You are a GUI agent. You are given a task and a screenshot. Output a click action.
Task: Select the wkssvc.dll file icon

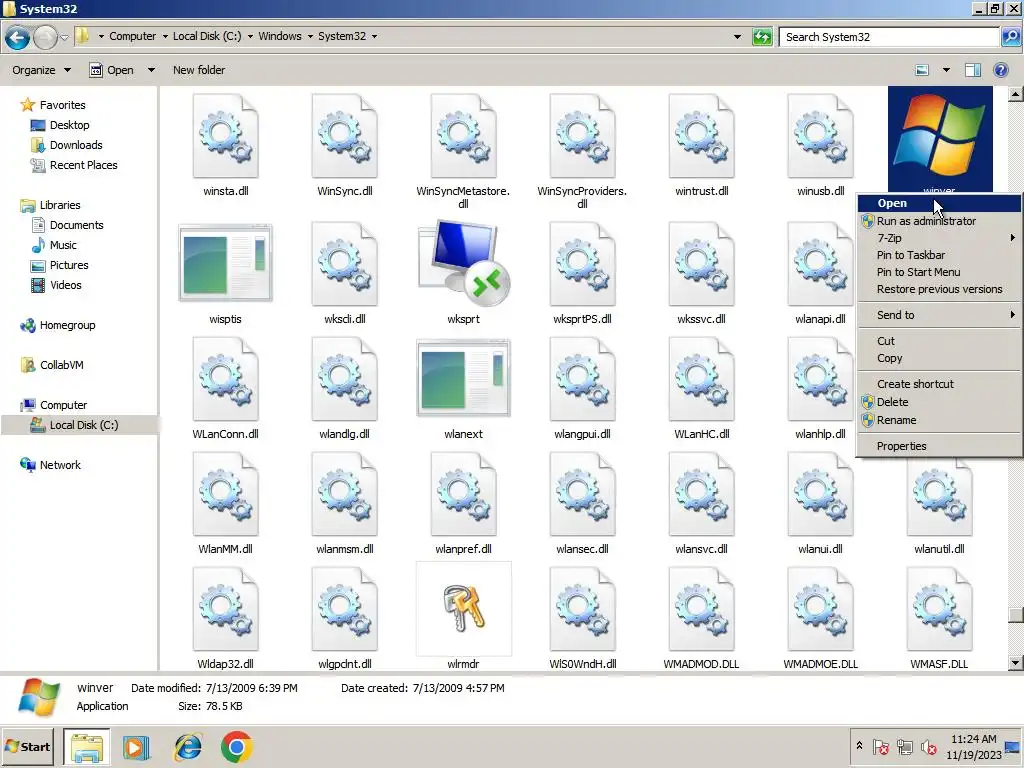point(701,263)
